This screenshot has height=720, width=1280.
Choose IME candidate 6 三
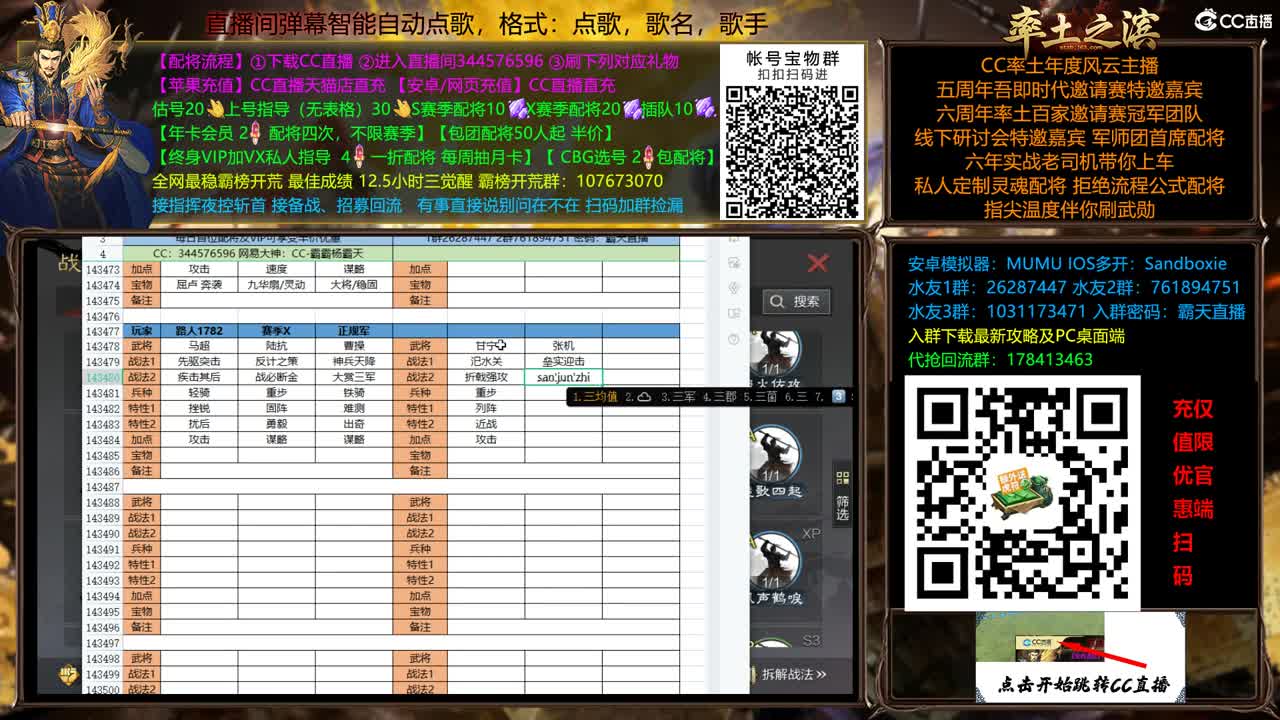[x=796, y=397]
